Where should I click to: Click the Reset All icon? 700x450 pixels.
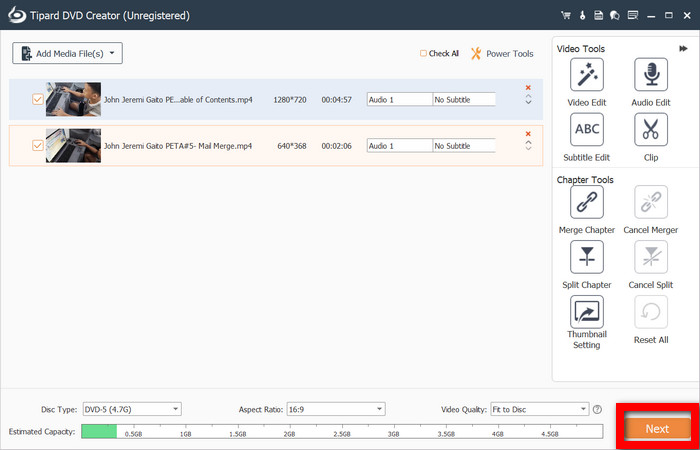click(x=651, y=312)
